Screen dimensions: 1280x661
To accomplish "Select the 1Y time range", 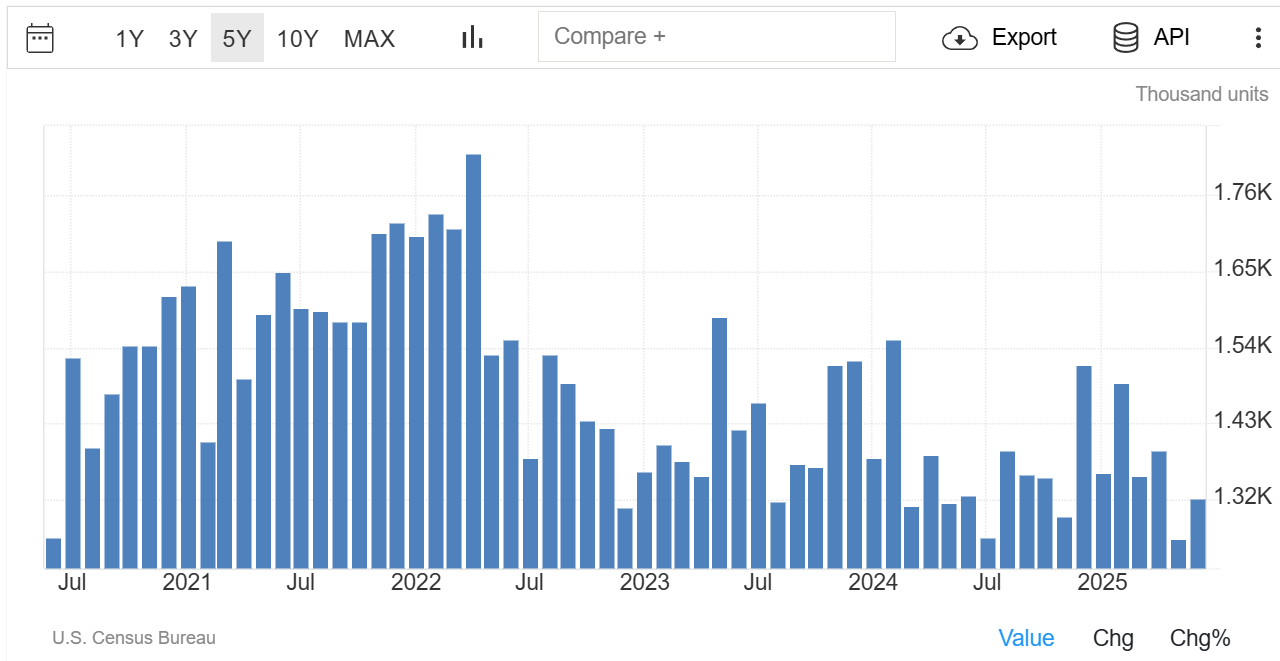I will pos(130,39).
